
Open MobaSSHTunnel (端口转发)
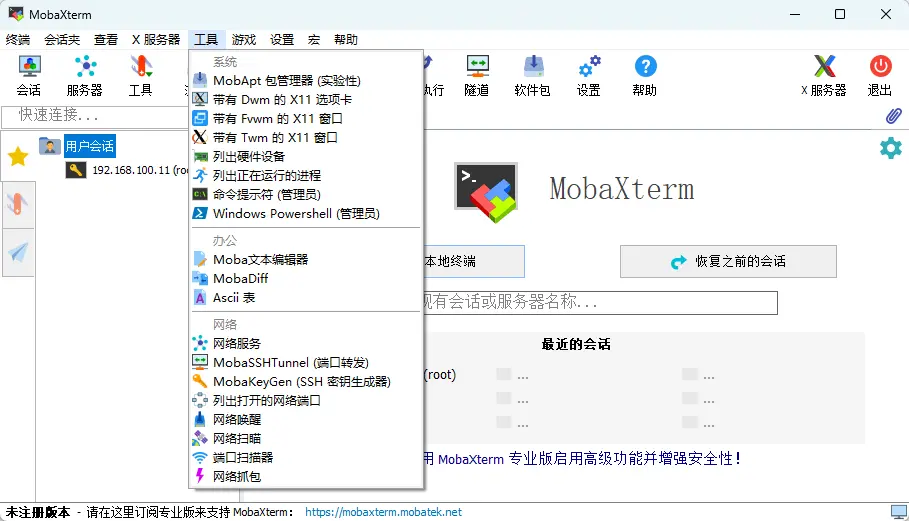(x=306, y=363)
